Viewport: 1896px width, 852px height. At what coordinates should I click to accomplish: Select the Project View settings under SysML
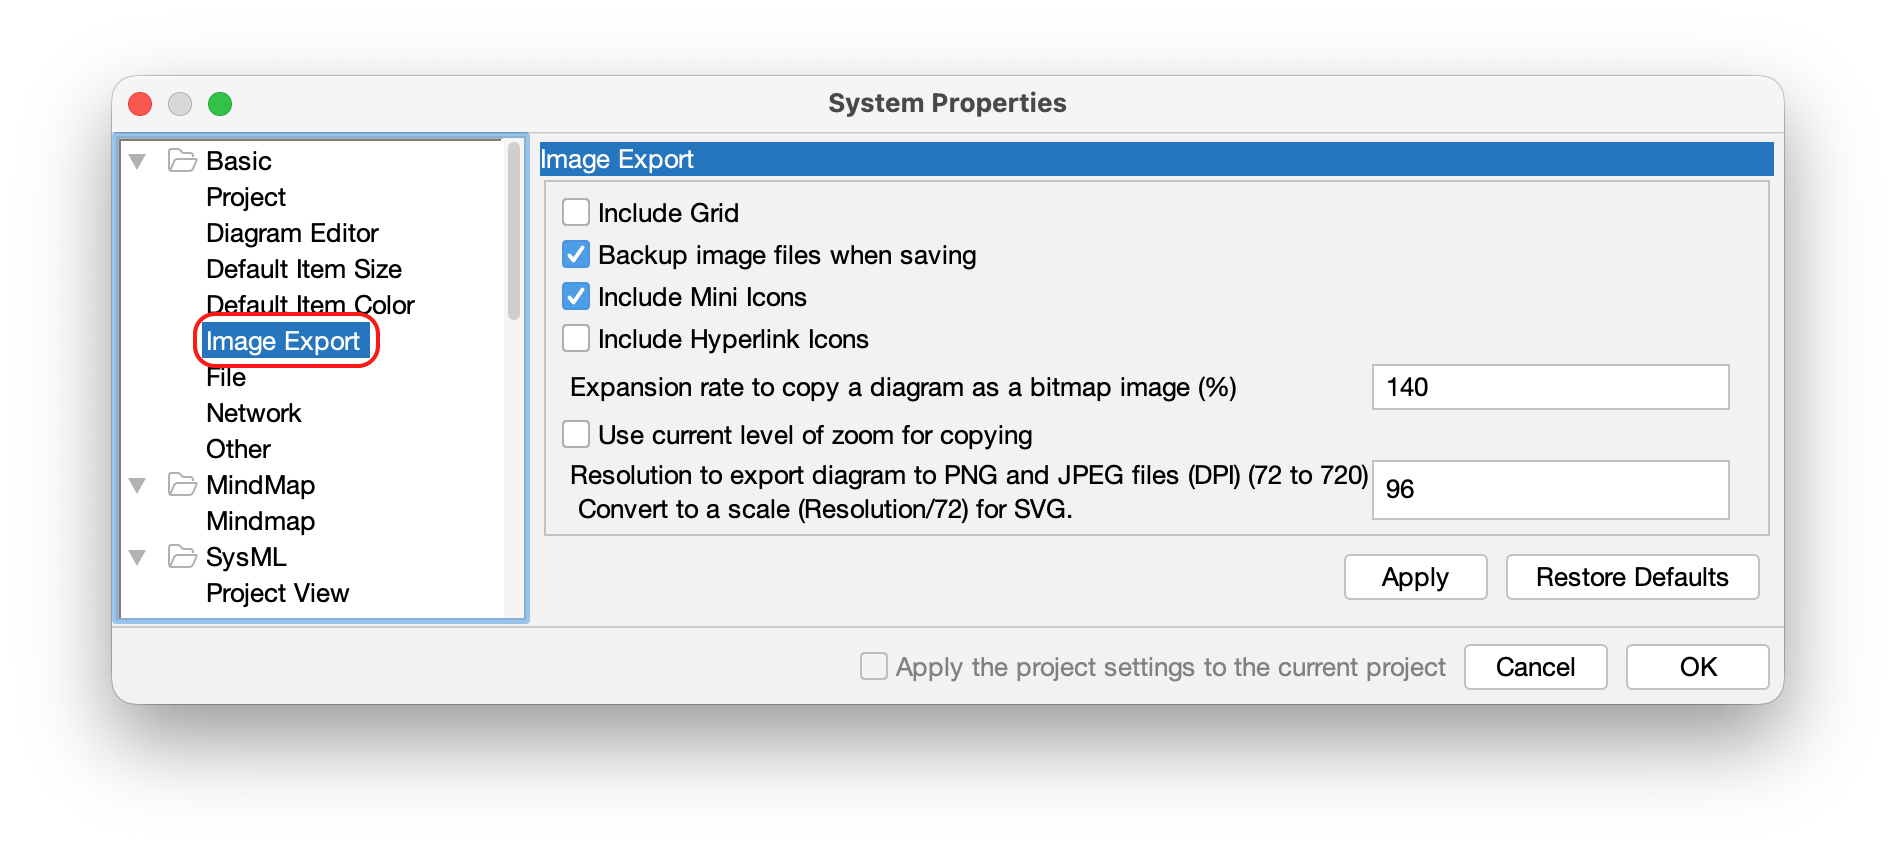[277, 592]
